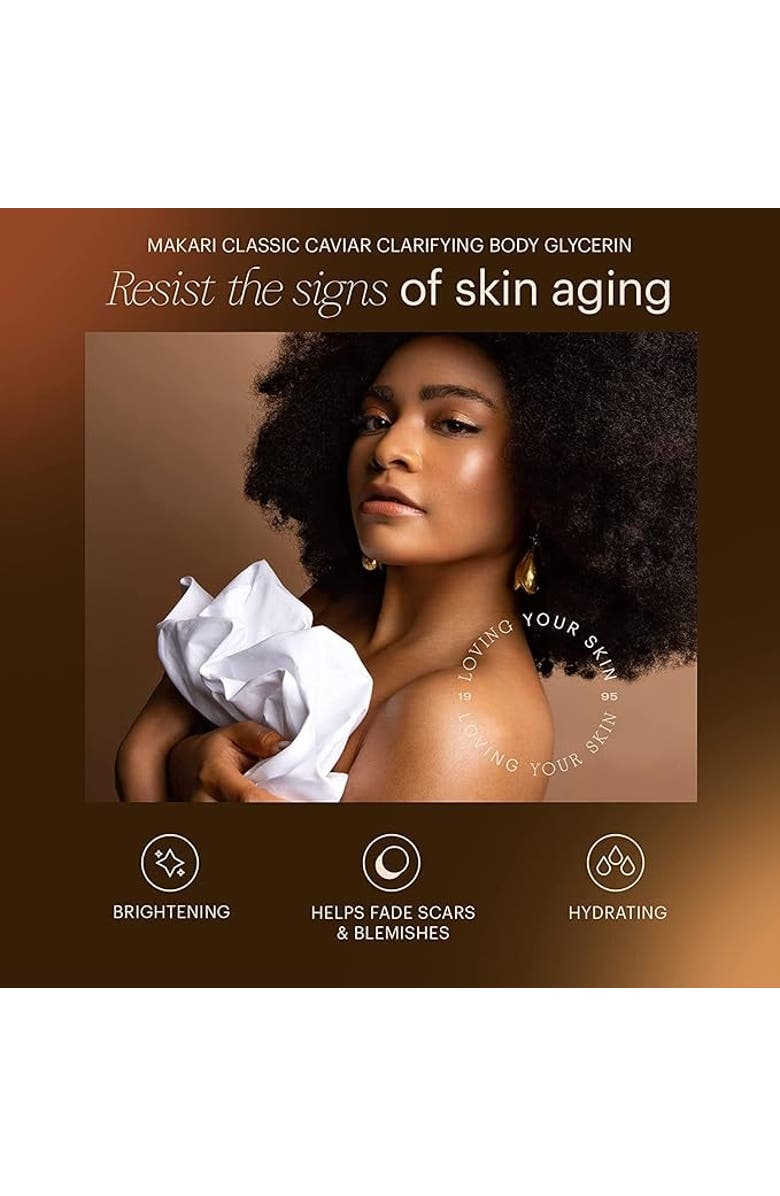Tap the '19' on the circular badge

(464, 696)
